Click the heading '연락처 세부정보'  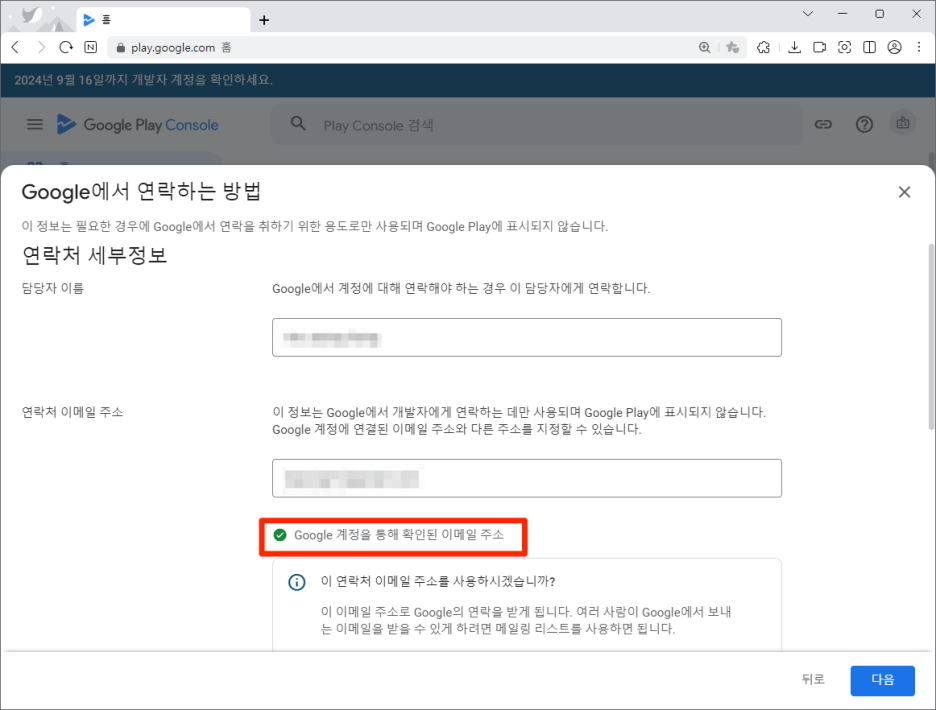[94, 255]
